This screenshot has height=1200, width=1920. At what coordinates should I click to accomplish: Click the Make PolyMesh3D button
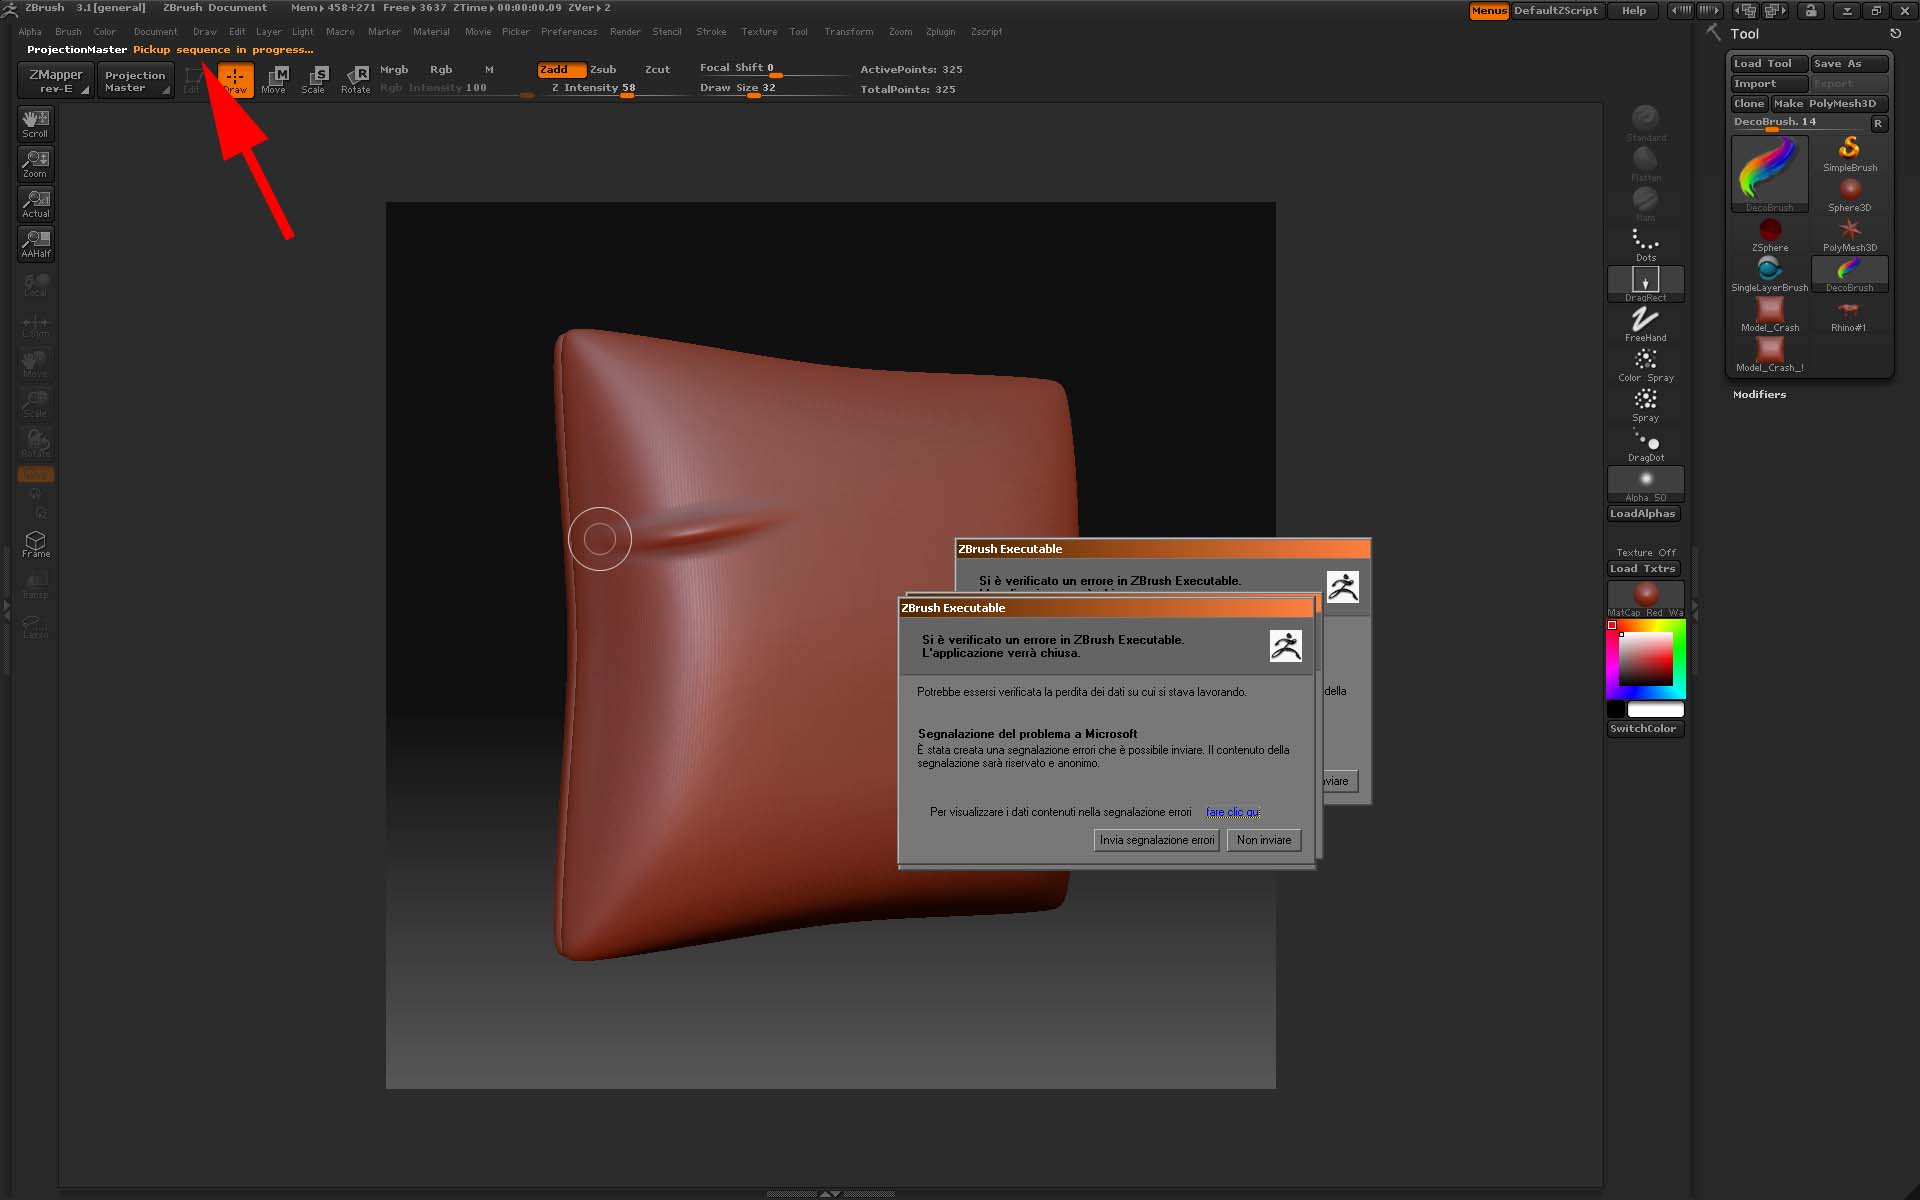coord(1829,103)
